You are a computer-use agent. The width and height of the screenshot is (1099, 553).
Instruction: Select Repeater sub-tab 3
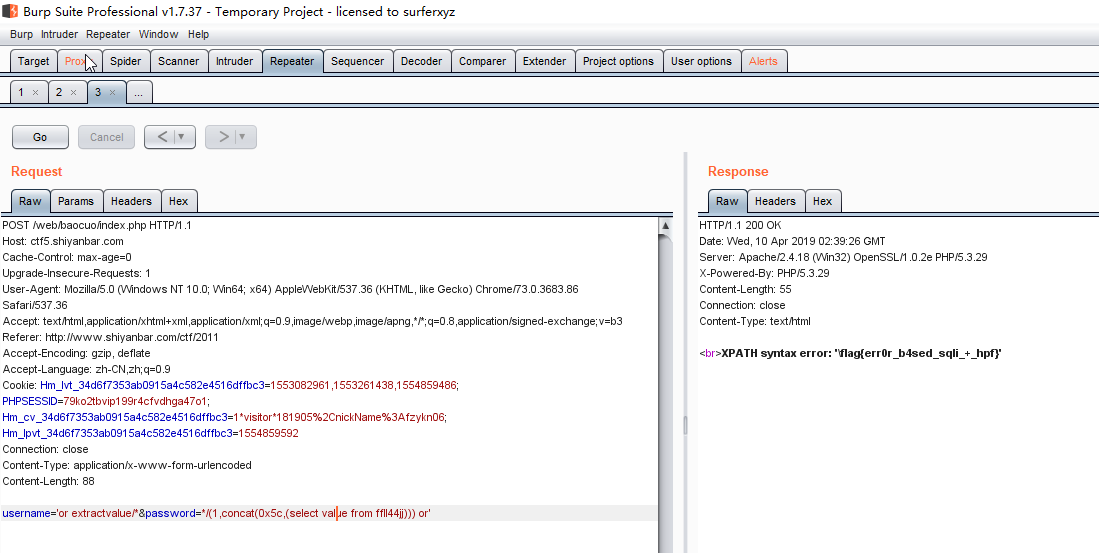coord(98,93)
